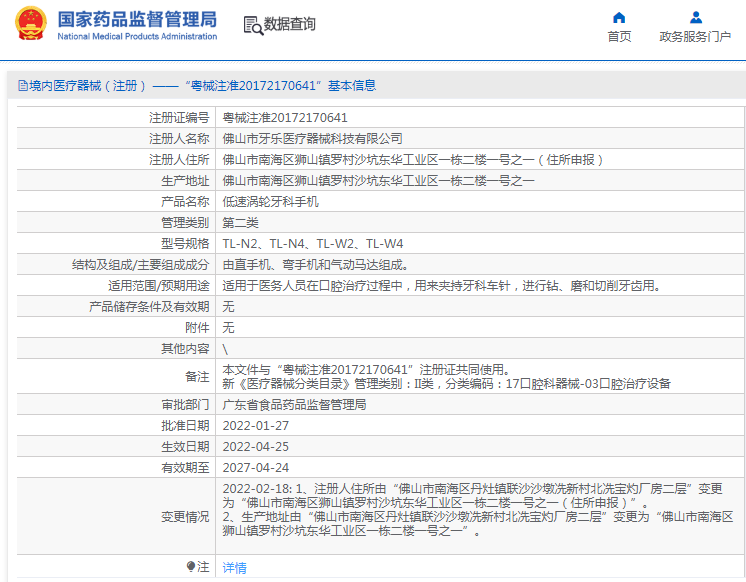Click the 注册证编号 label
This screenshot has height=582, width=746.
point(179,118)
